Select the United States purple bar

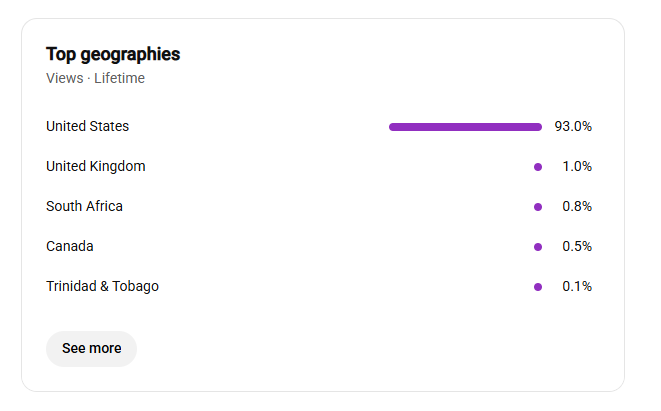point(465,127)
